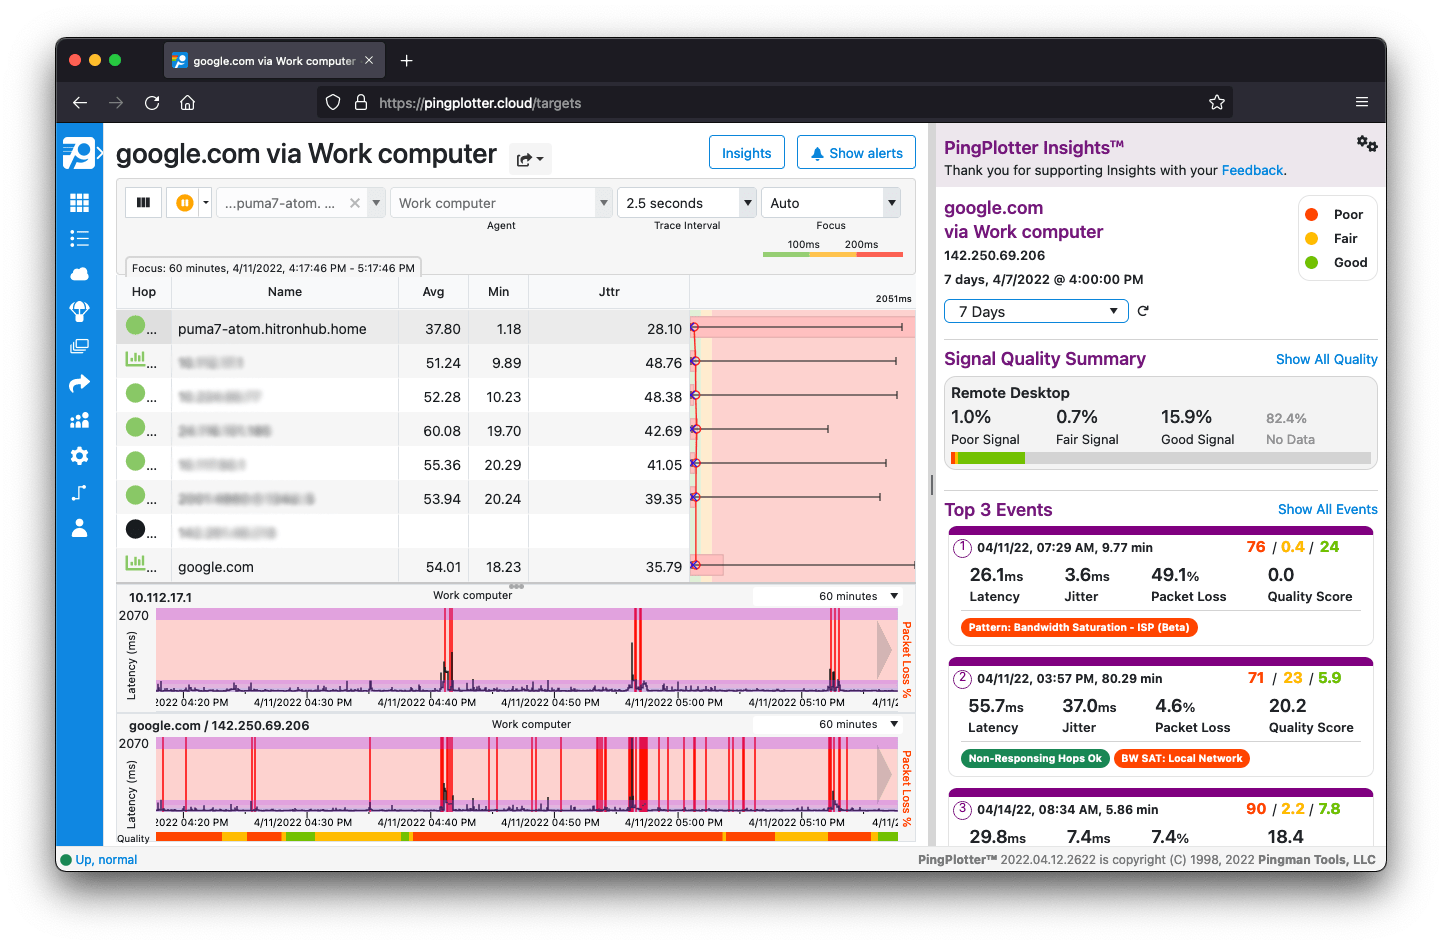Viewport: 1442px width, 945px height.
Task: Click the Insights settings gear icon
Action: coord(1368,143)
